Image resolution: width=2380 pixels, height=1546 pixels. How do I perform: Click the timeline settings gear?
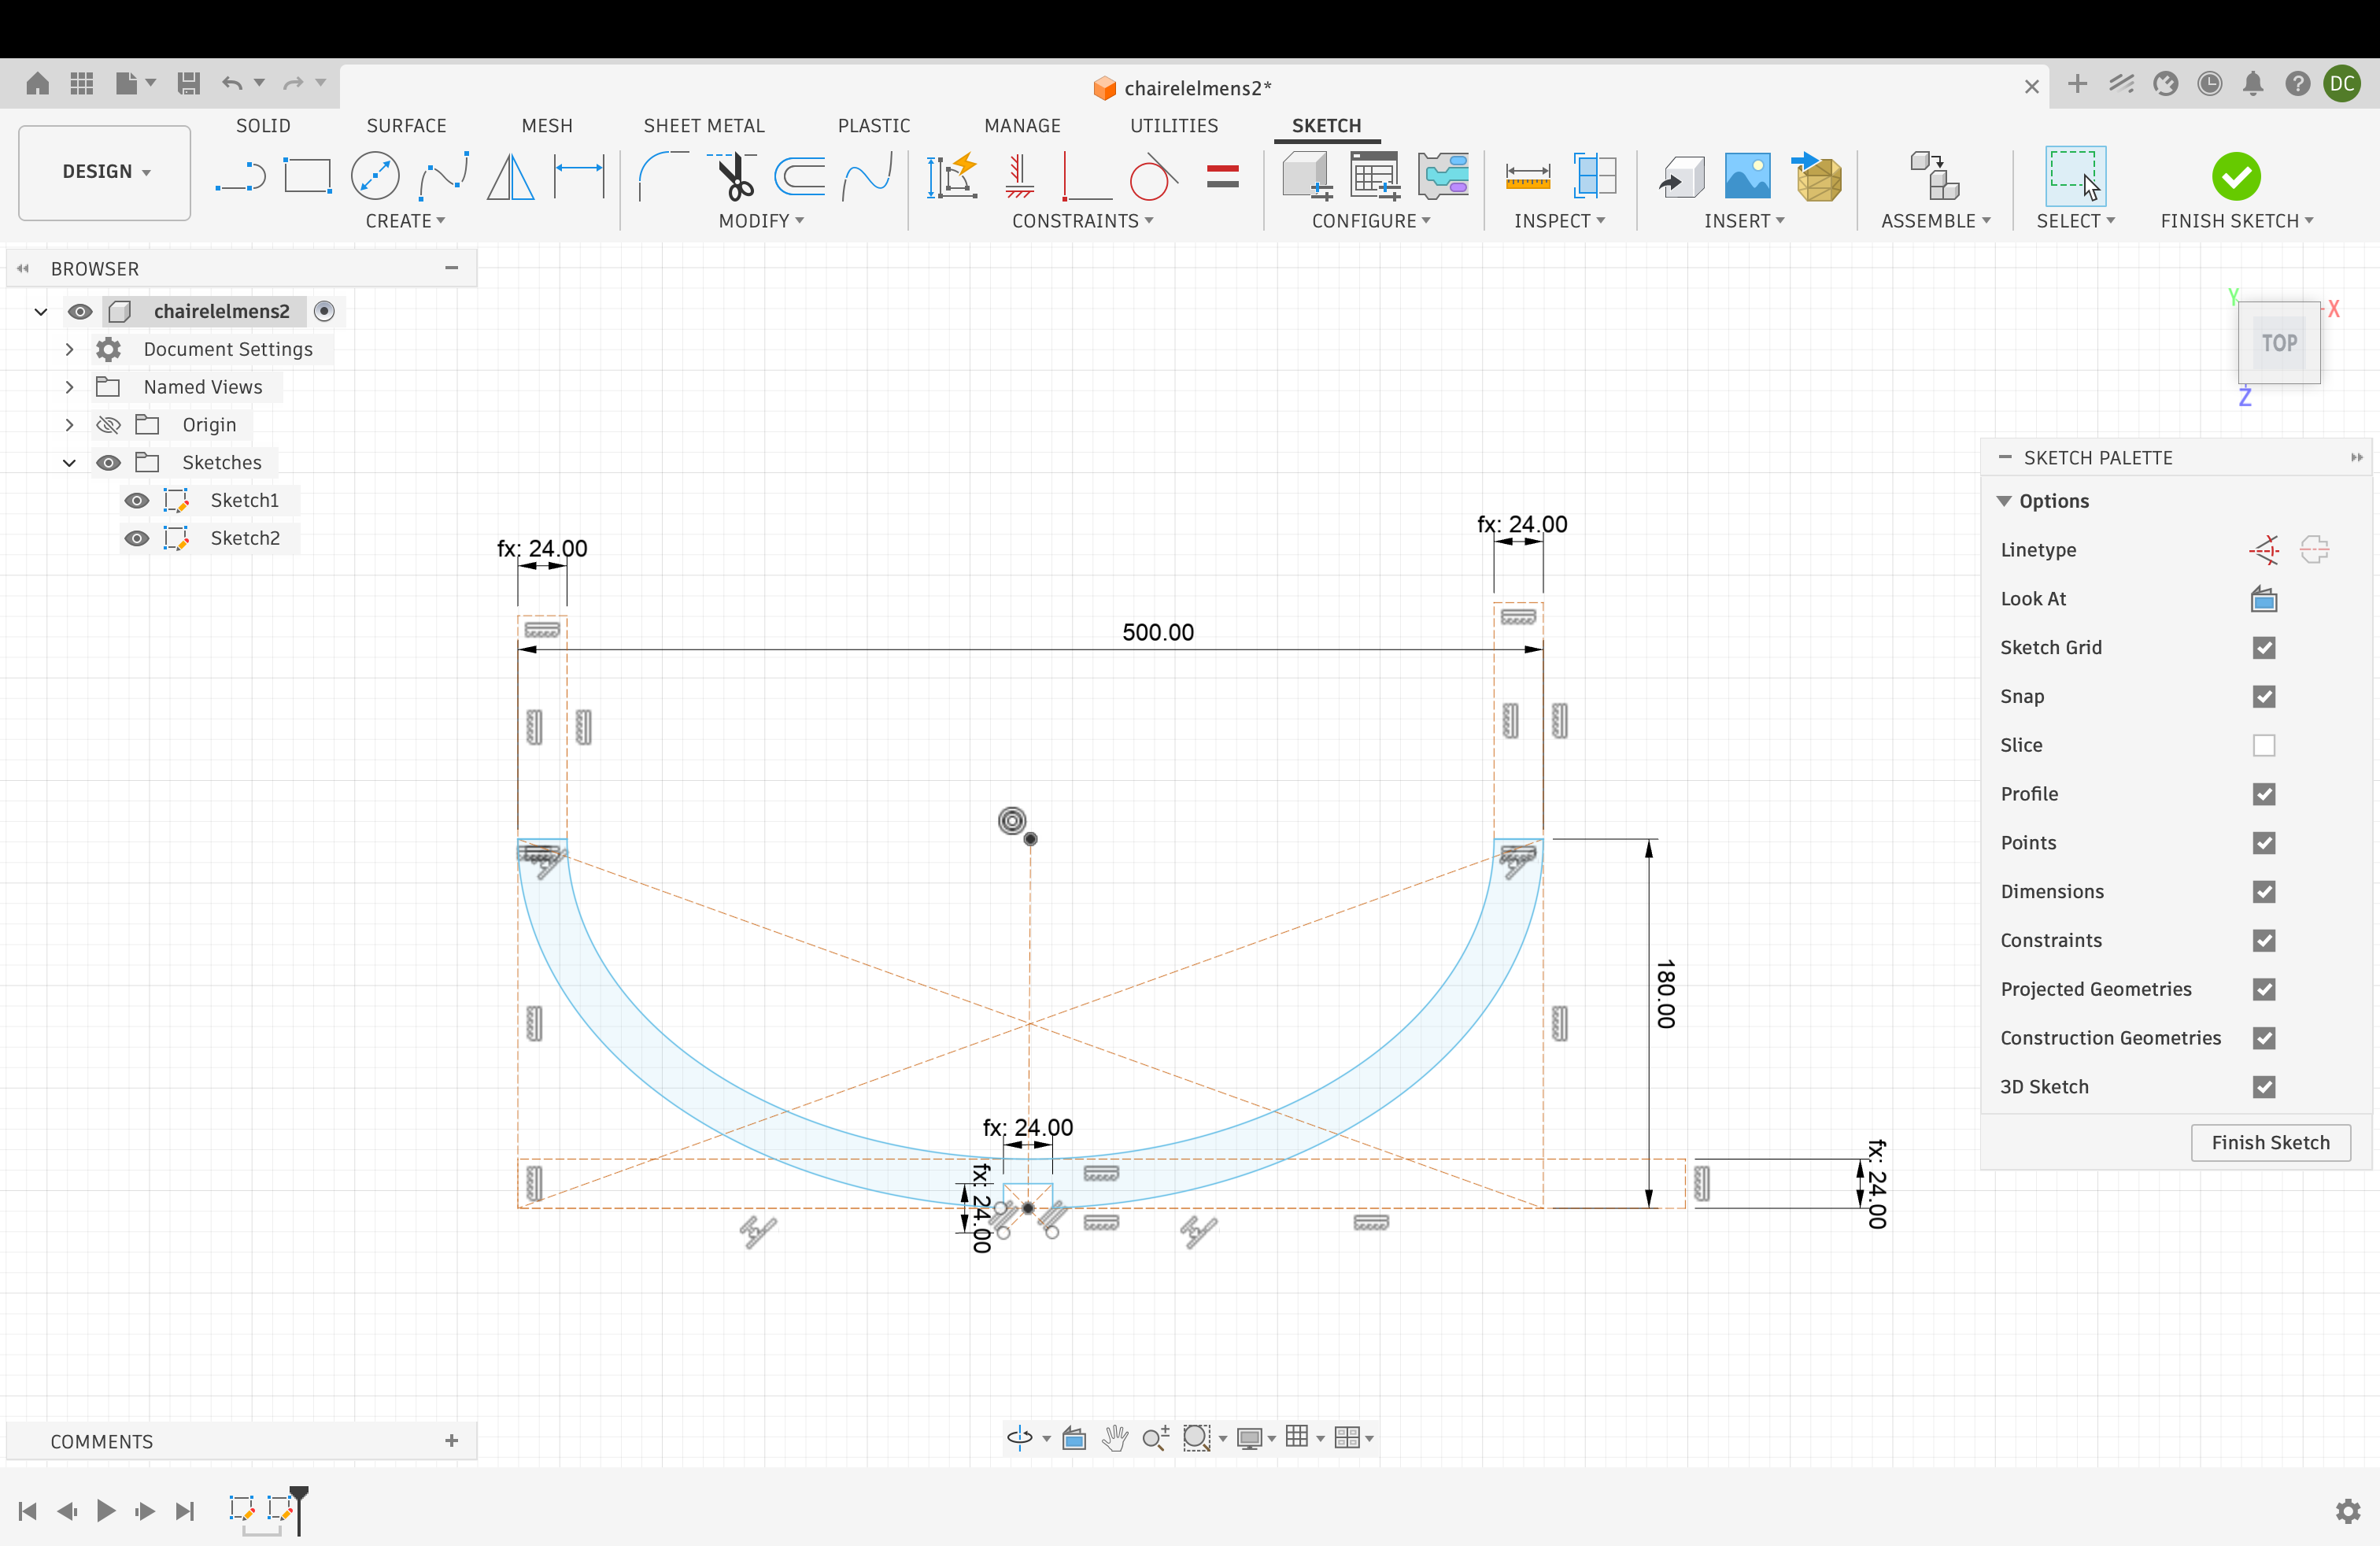pos(2347,1510)
